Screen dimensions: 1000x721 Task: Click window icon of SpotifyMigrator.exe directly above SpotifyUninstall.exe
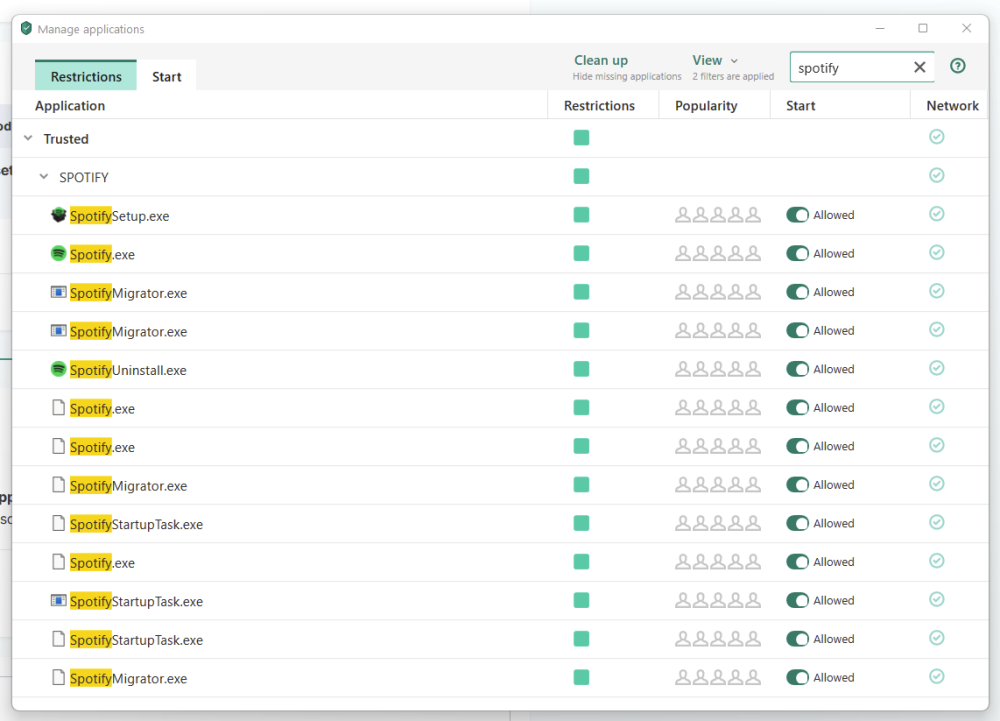[x=59, y=331]
